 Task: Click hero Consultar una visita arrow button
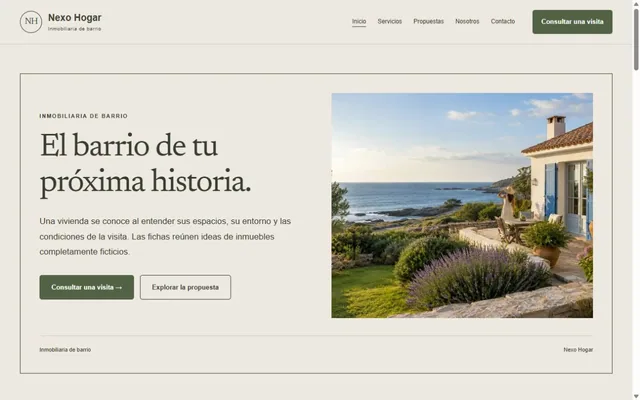click(x=87, y=287)
